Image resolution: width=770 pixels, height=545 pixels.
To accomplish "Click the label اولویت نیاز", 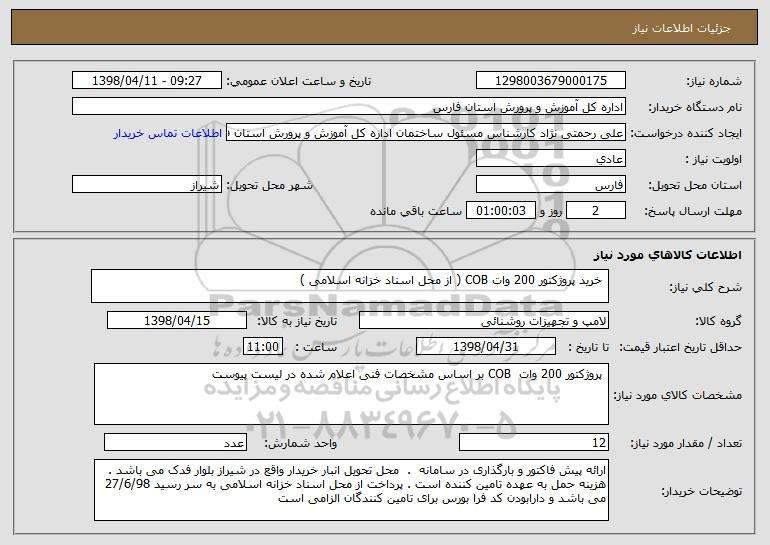I will click(714, 160).
